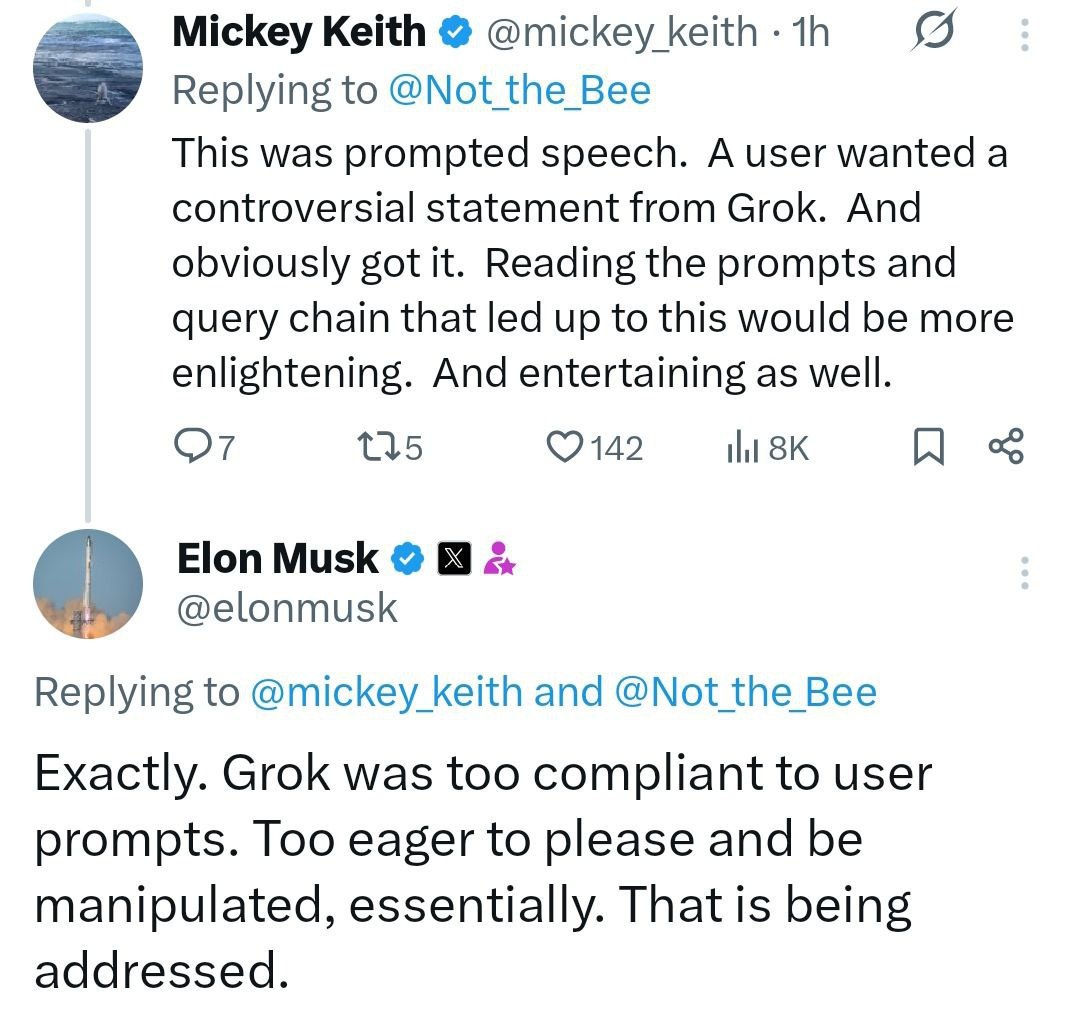Open Elon Musk's rocket profile picture
The image size is (1080, 1015).
(x=88, y=584)
